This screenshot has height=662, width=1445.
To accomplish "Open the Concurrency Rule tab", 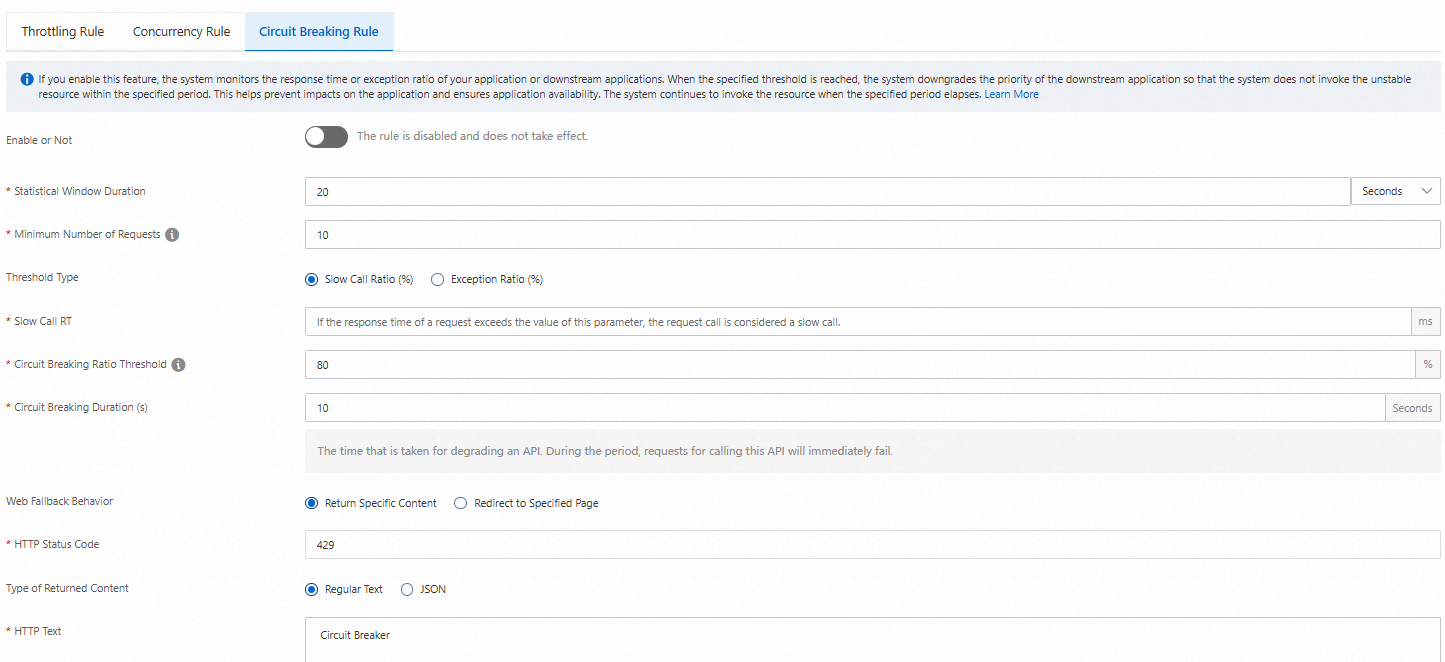I will pyautogui.click(x=181, y=32).
